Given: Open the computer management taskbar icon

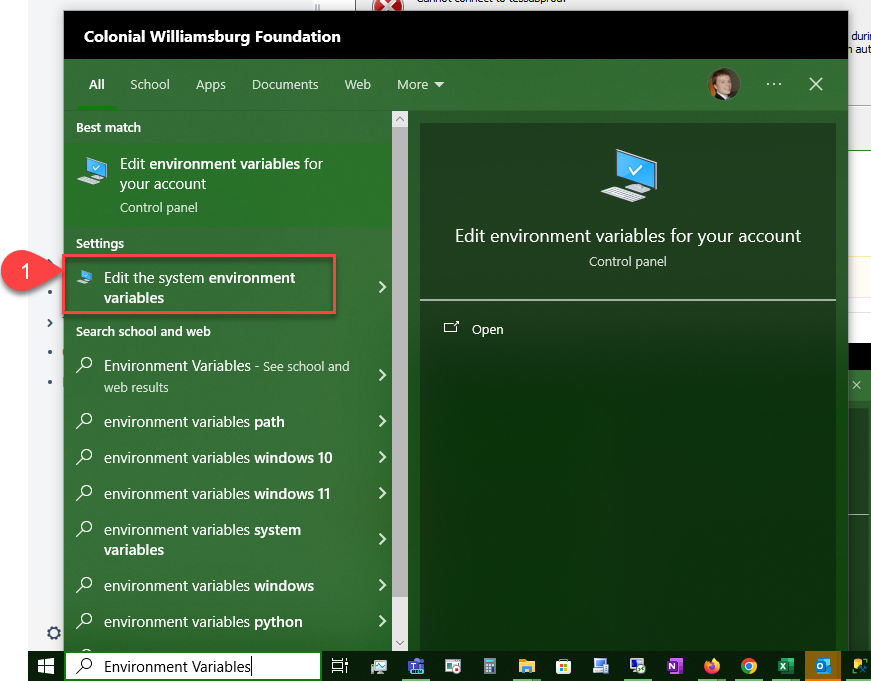Looking at the screenshot, I should 600,665.
